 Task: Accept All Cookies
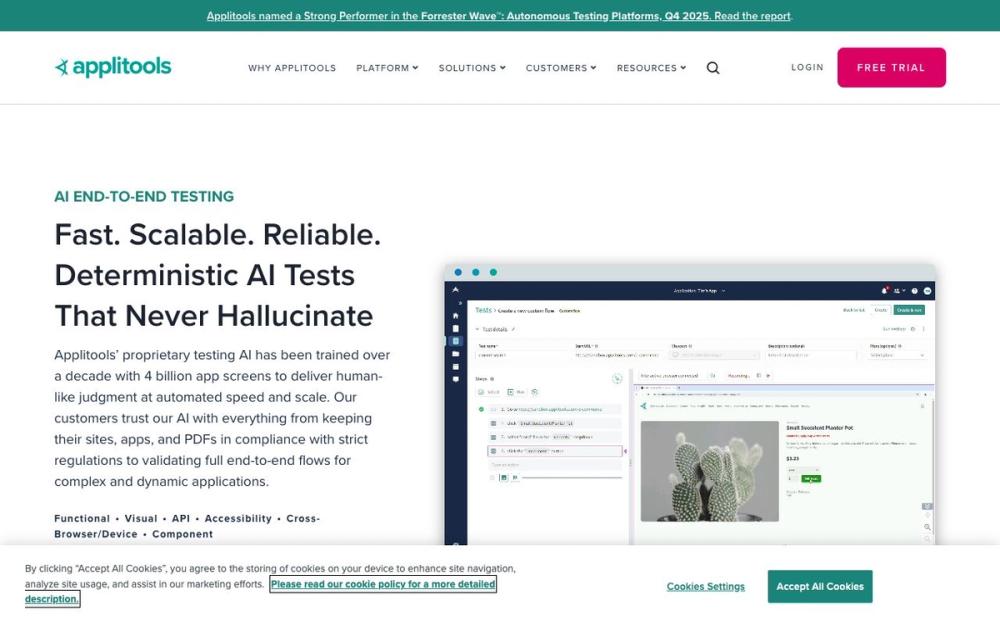pos(820,587)
